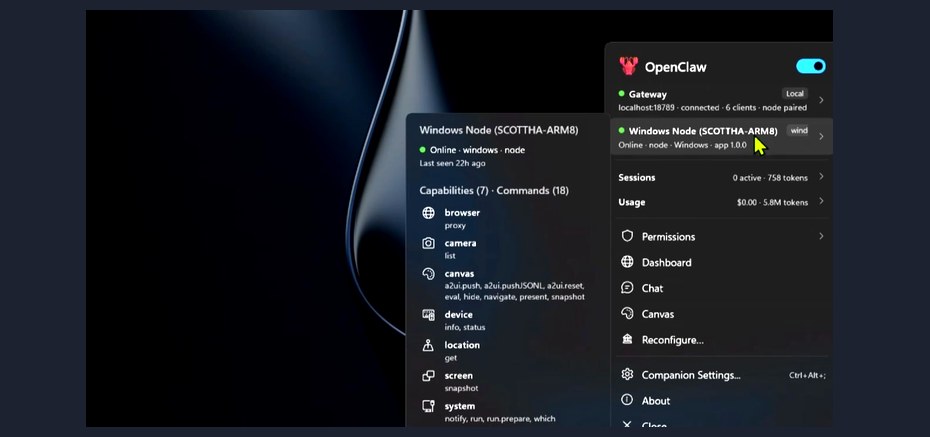Click the device capability label

pyautogui.click(x=458, y=315)
